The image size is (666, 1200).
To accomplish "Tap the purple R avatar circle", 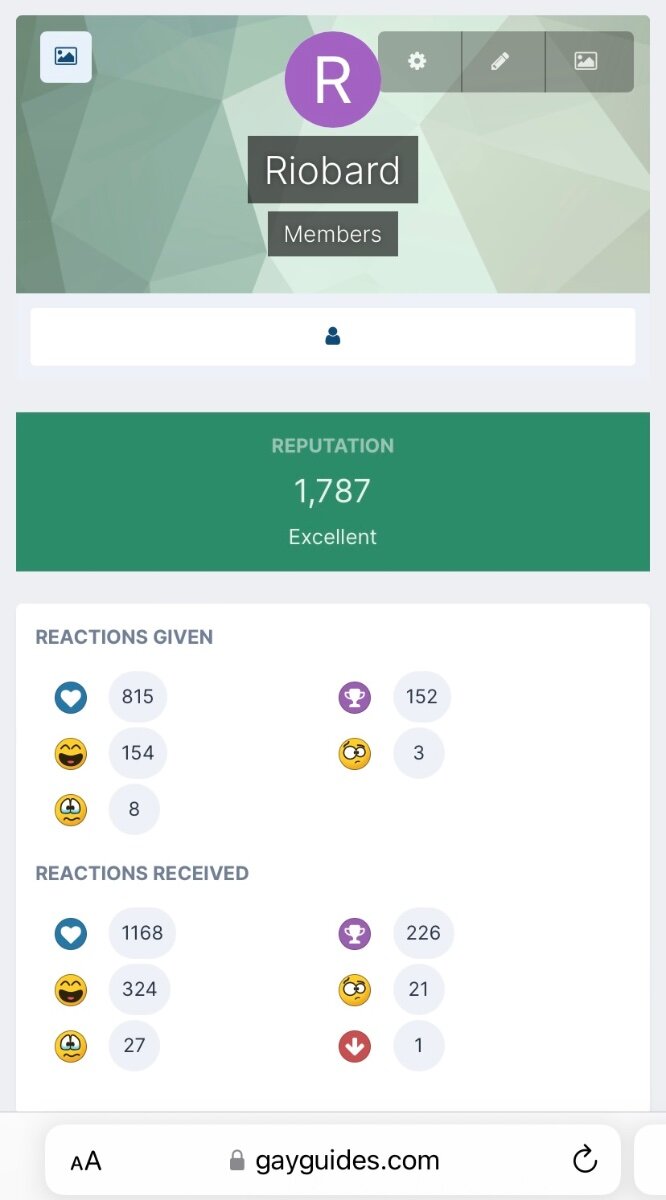I will [x=333, y=80].
